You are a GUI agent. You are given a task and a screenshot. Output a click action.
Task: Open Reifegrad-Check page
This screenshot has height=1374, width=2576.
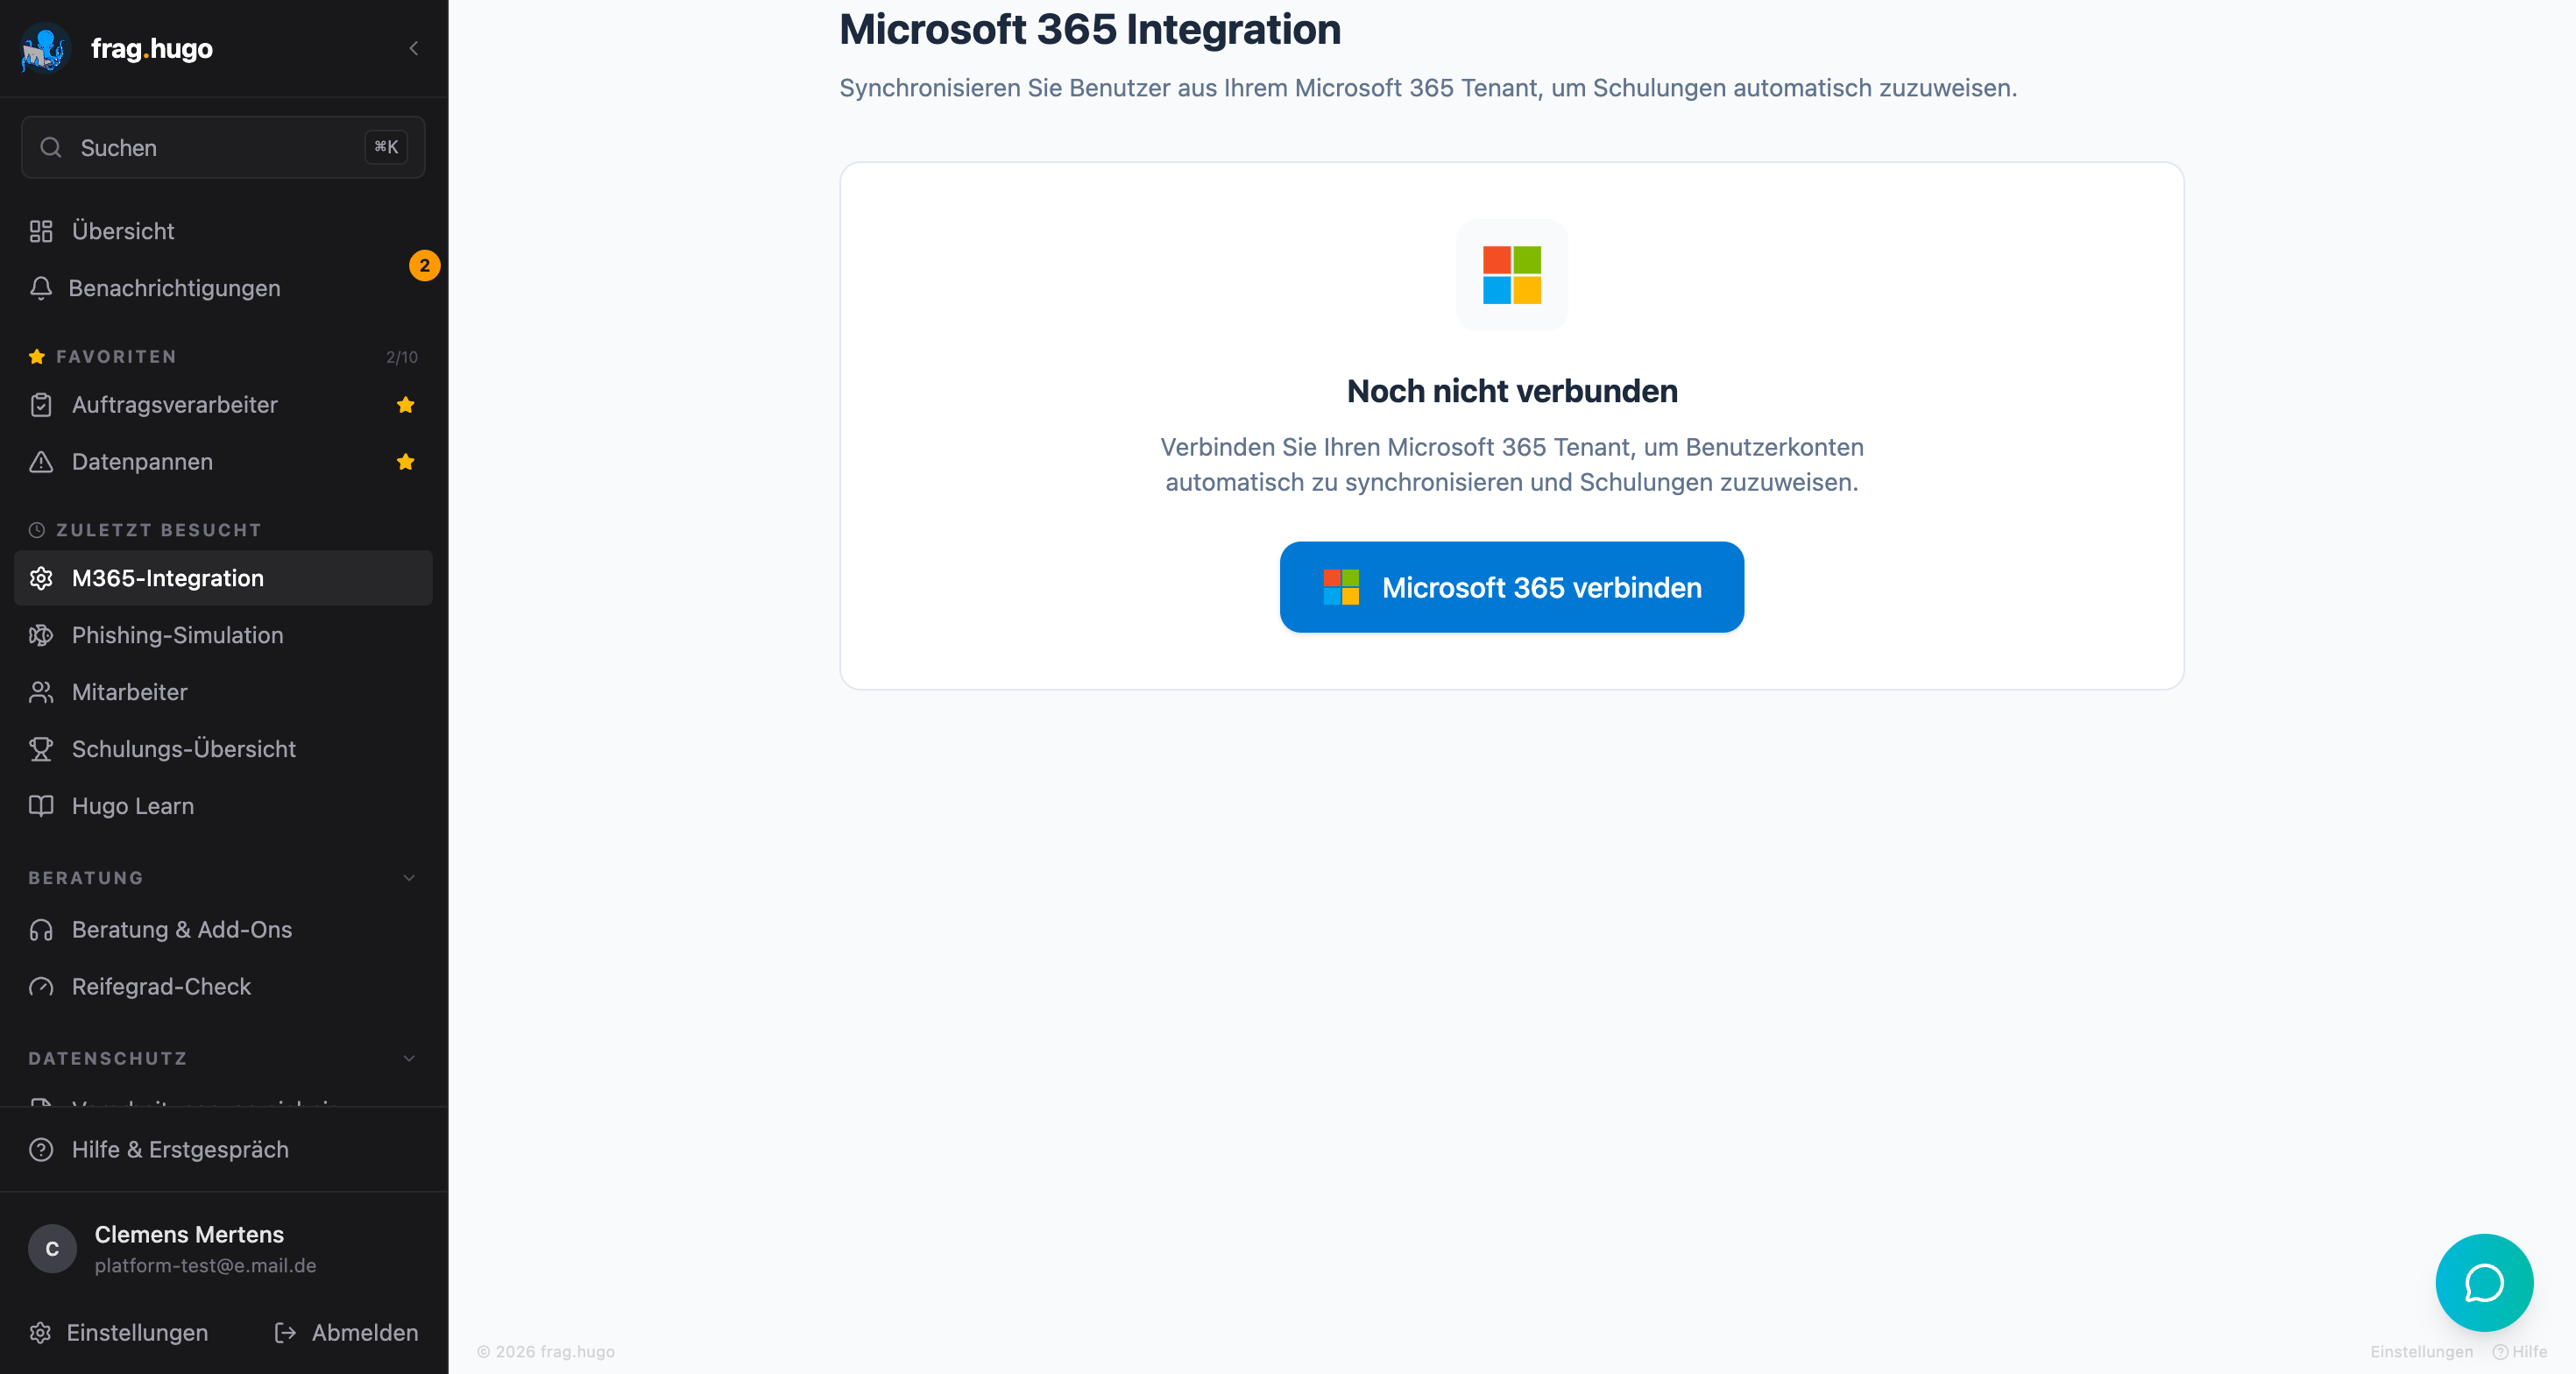223,987
